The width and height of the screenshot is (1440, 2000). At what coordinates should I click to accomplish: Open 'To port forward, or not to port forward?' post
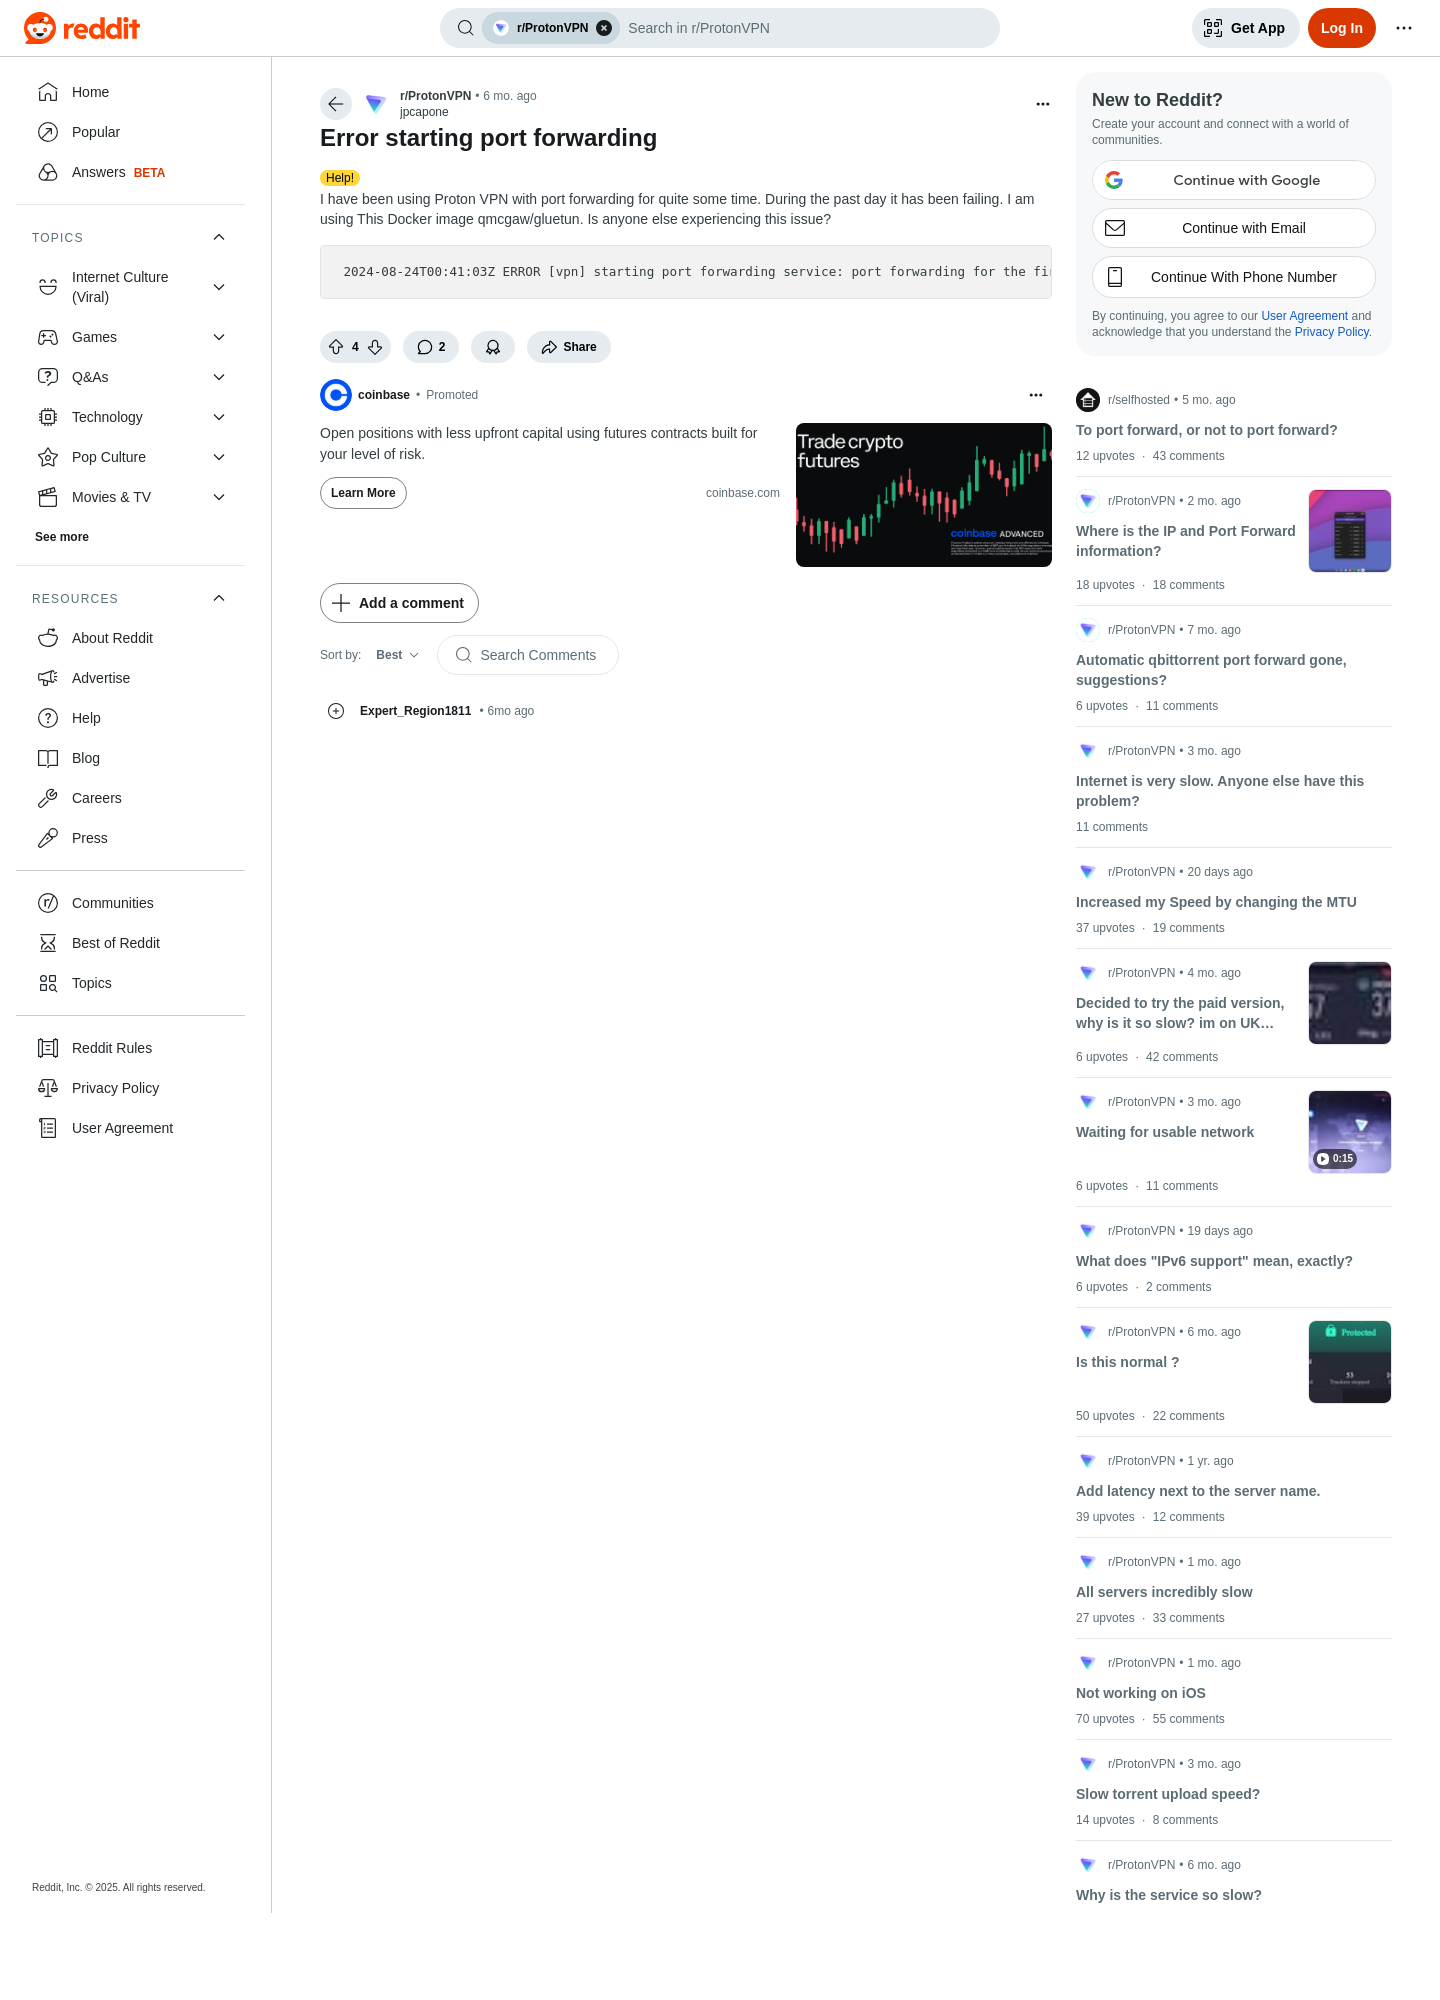click(x=1206, y=430)
